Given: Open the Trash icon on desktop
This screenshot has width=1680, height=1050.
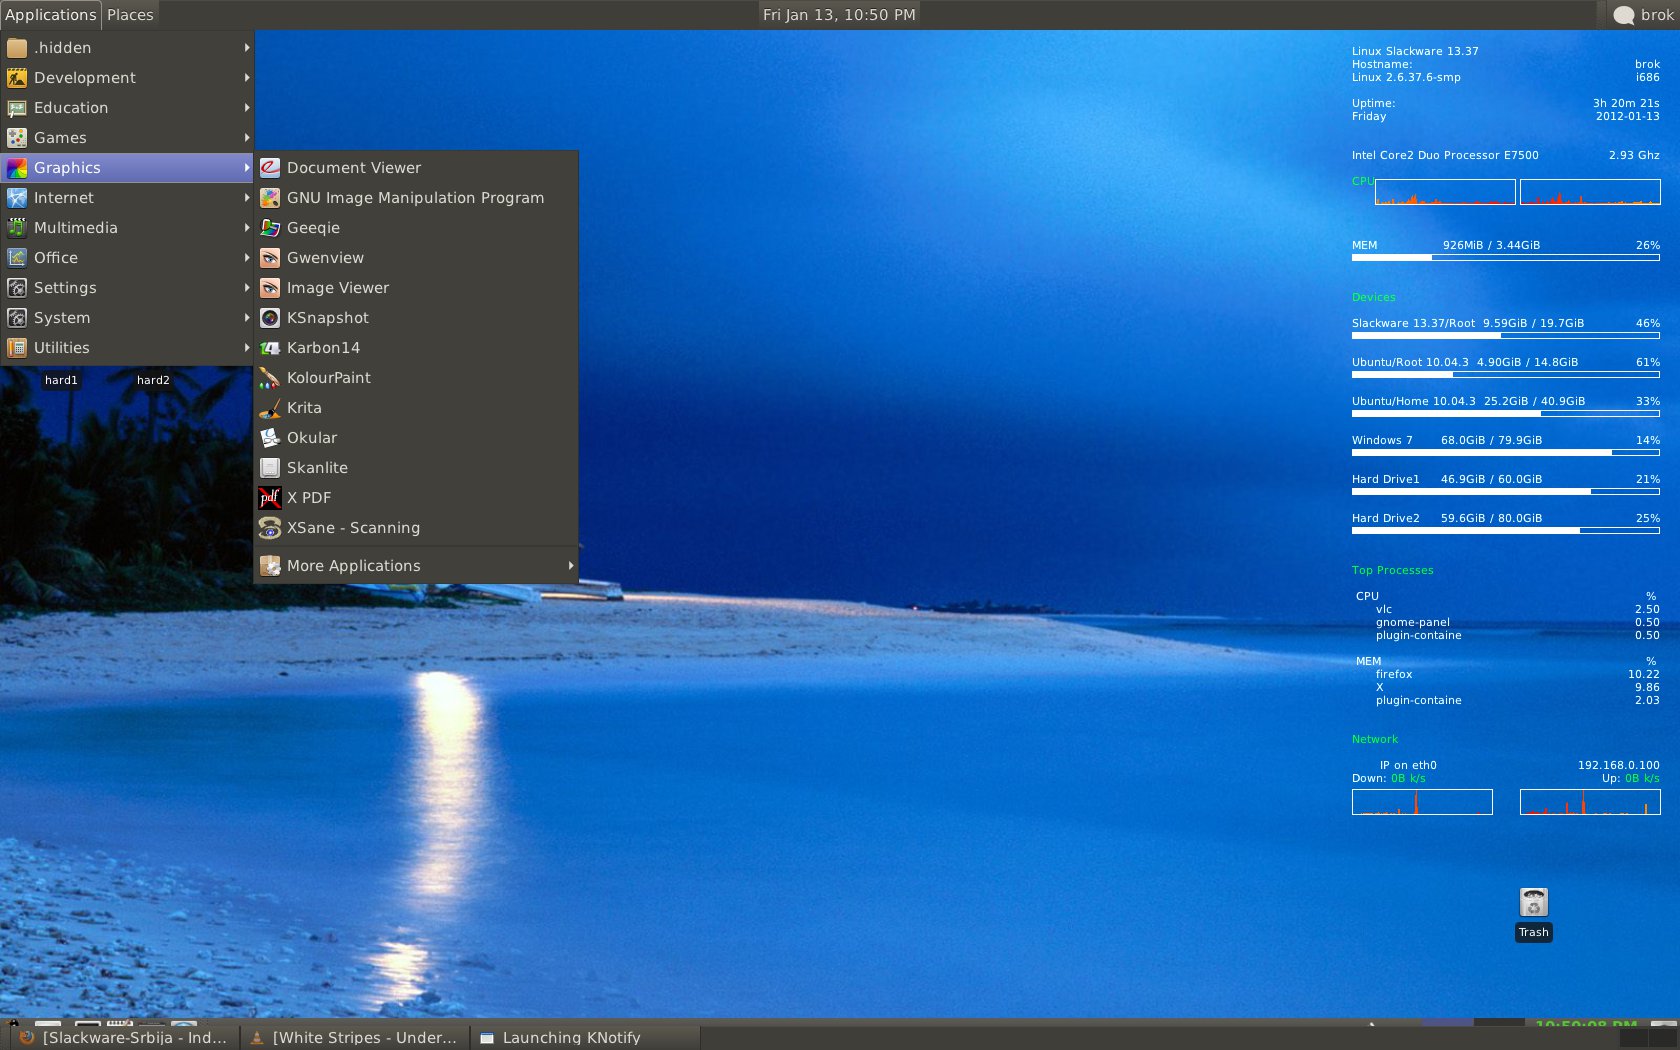Looking at the screenshot, I should click(x=1533, y=903).
